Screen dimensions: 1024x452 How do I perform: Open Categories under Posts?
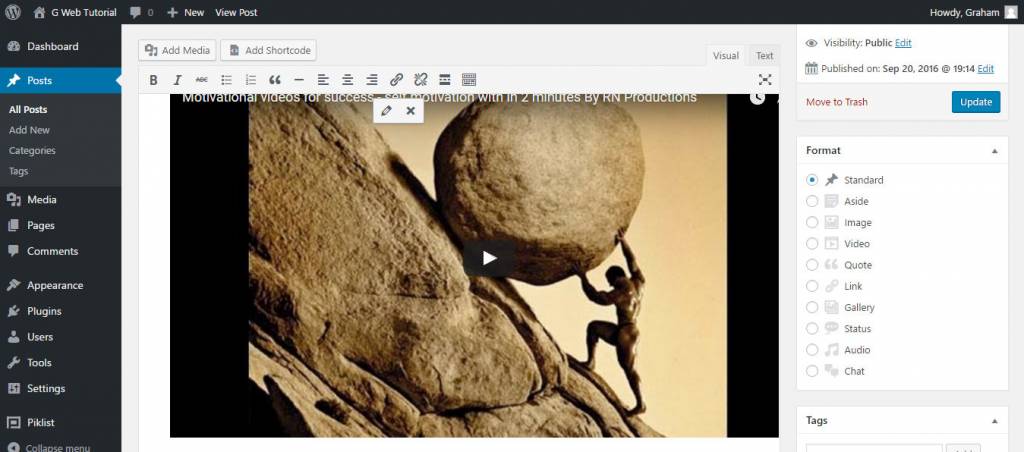(x=32, y=150)
